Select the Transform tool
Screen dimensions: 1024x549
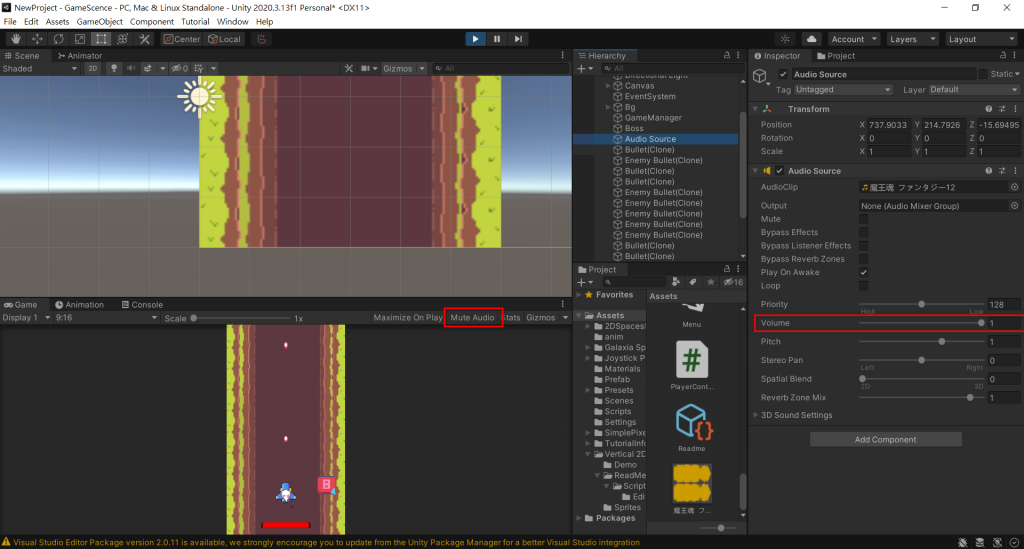click(x=123, y=39)
